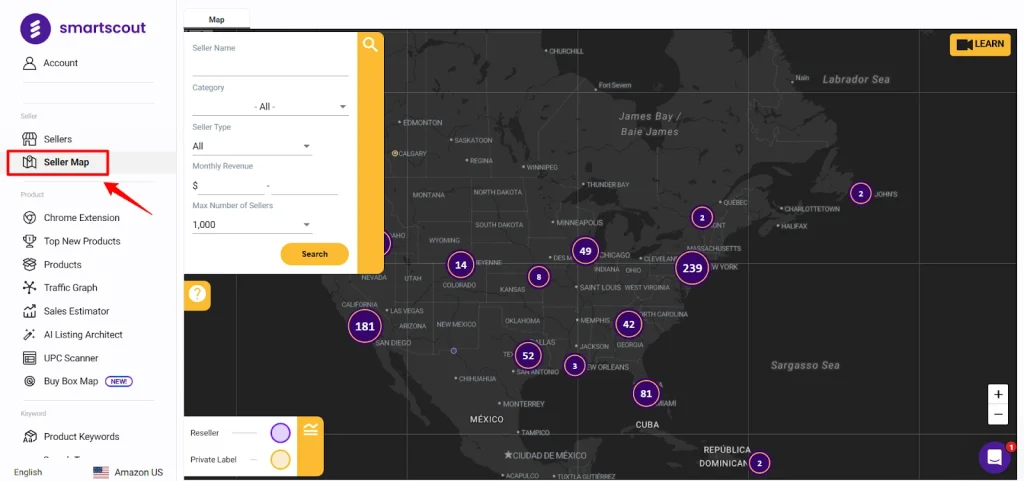Viewport: 1024px width, 481px height.
Task: Zoom in with the map plus button
Action: tap(997, 395)
